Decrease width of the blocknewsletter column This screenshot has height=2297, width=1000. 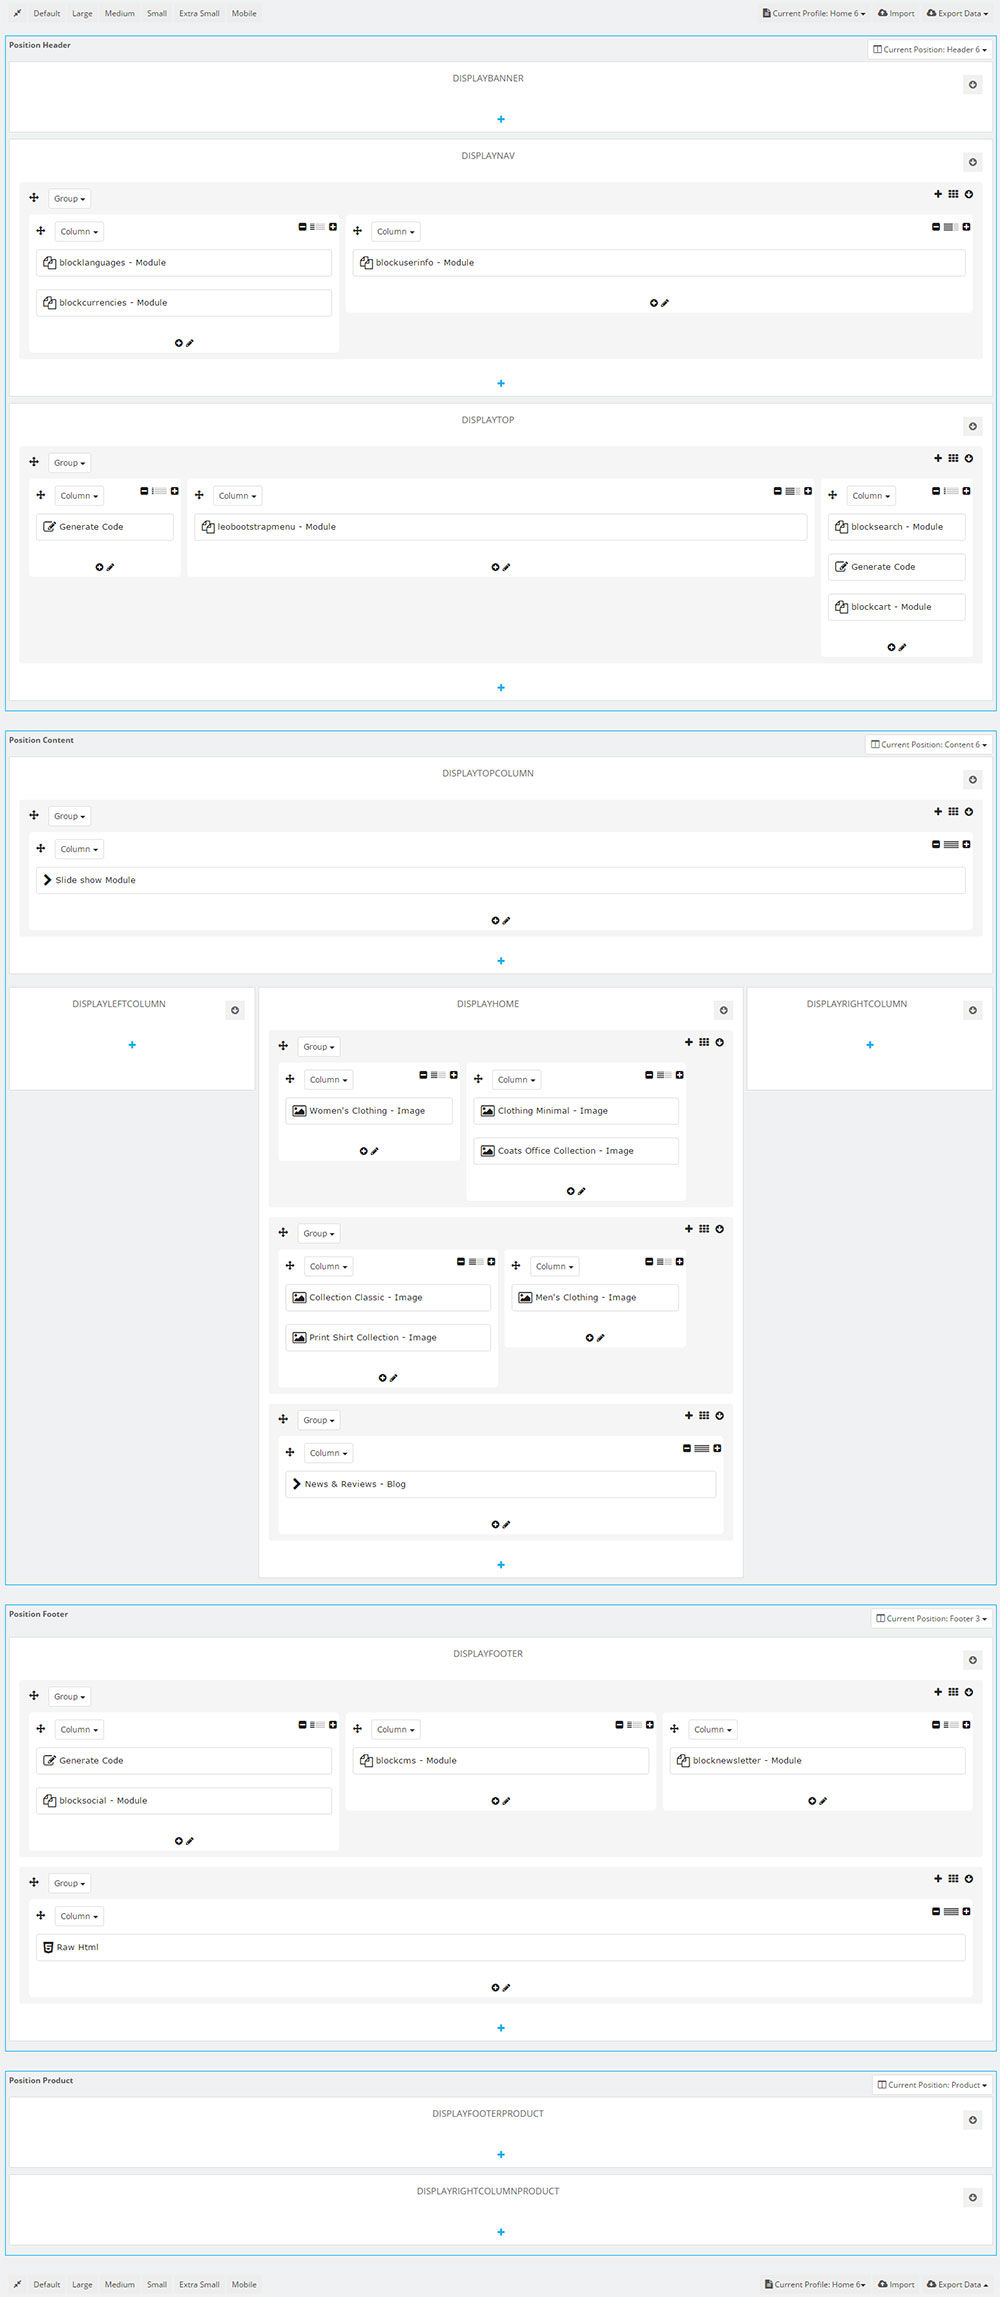click(936, 1725)
